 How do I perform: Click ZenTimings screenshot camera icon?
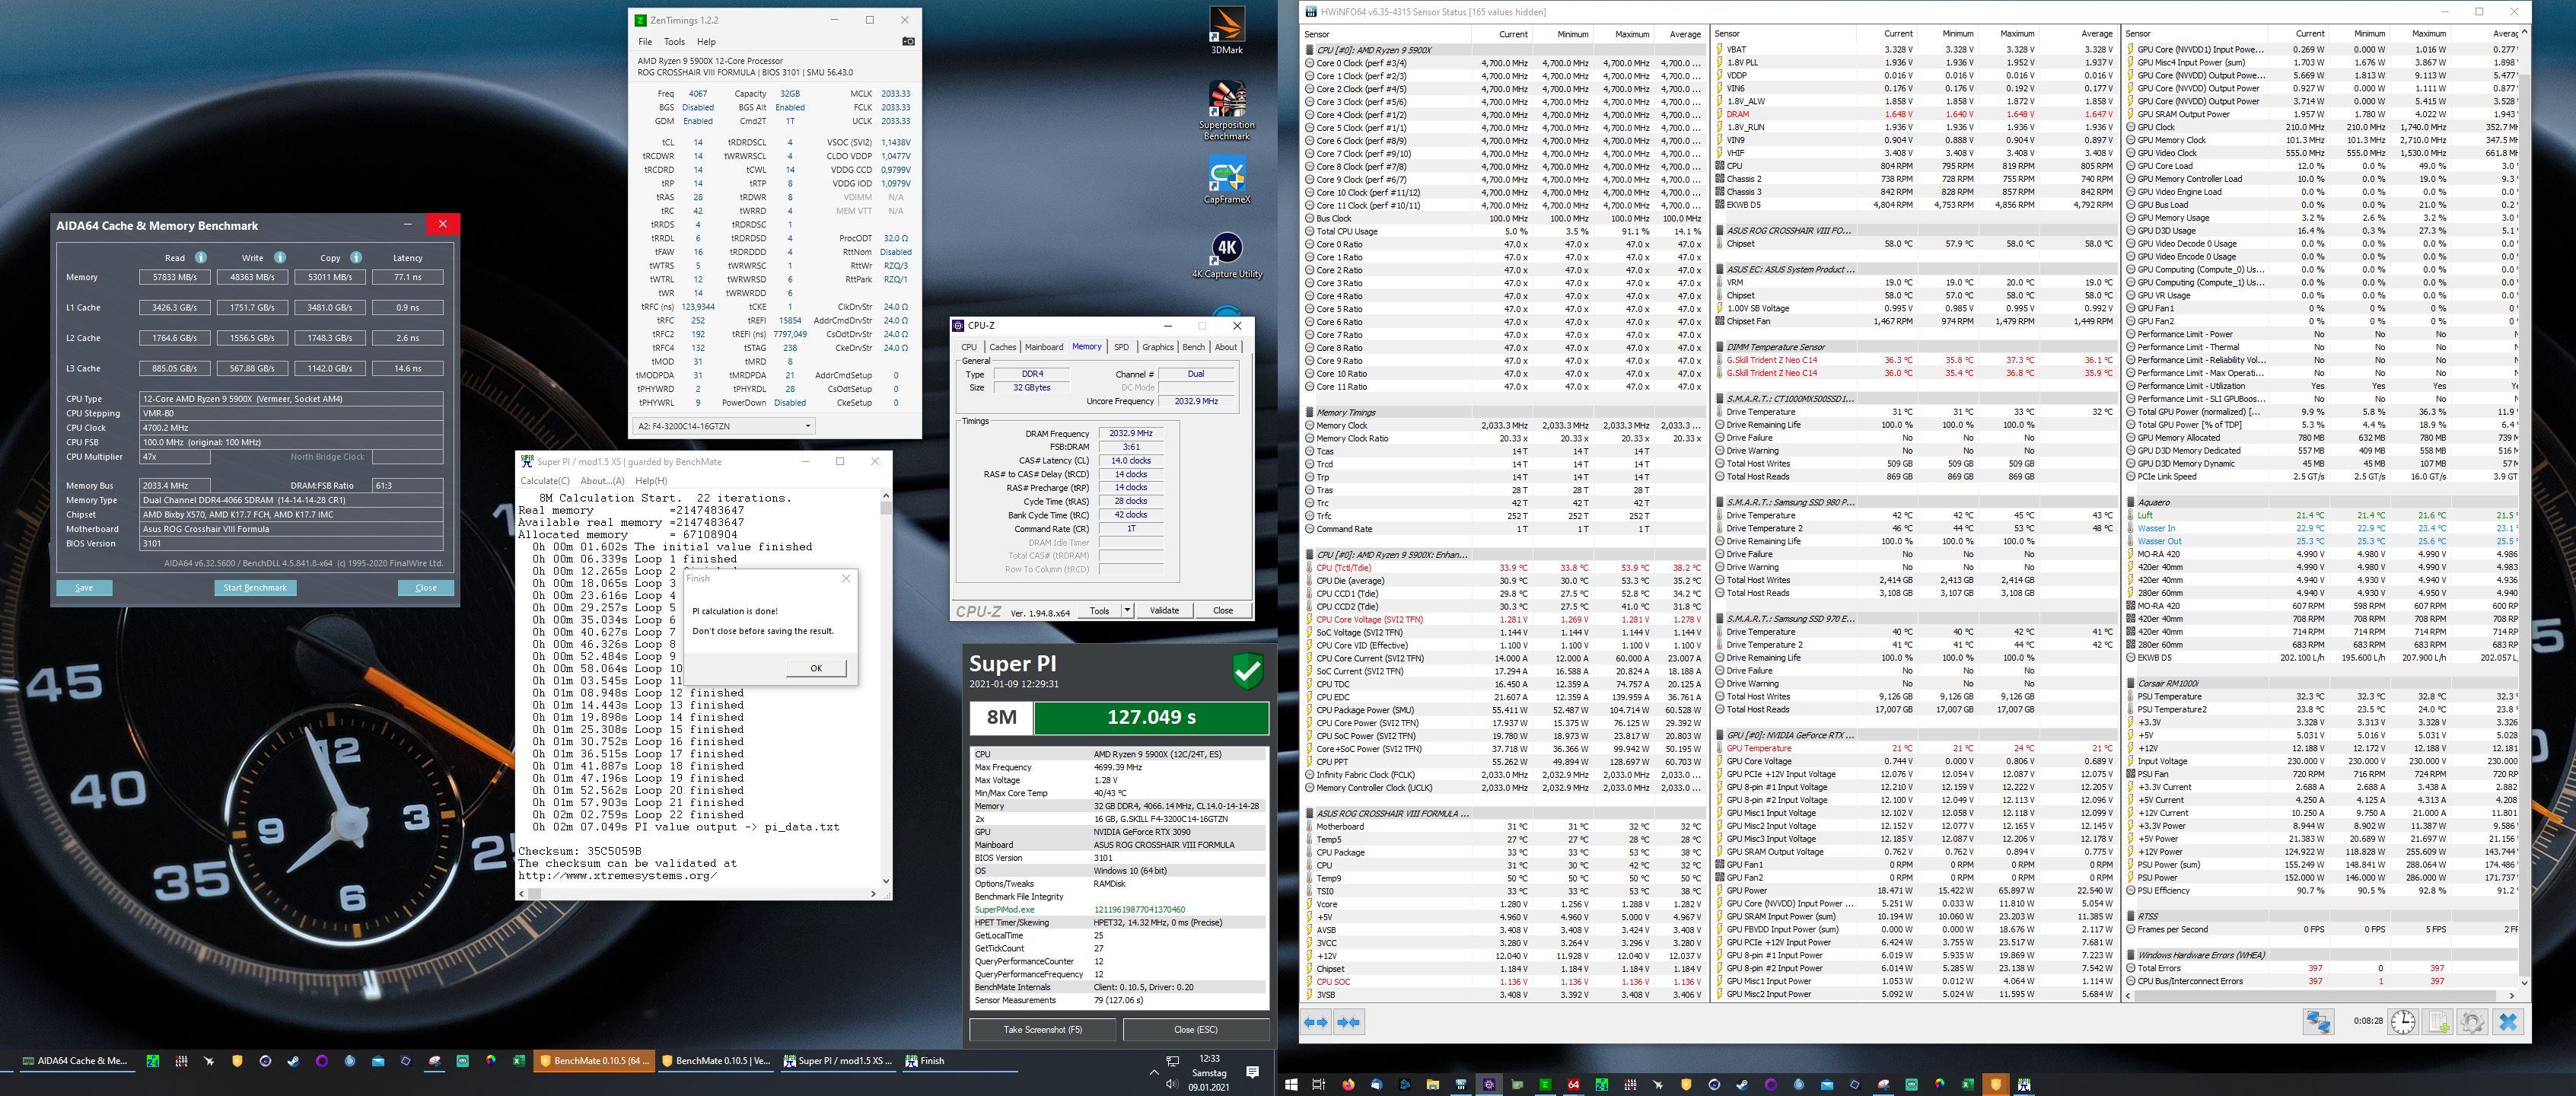908,42
